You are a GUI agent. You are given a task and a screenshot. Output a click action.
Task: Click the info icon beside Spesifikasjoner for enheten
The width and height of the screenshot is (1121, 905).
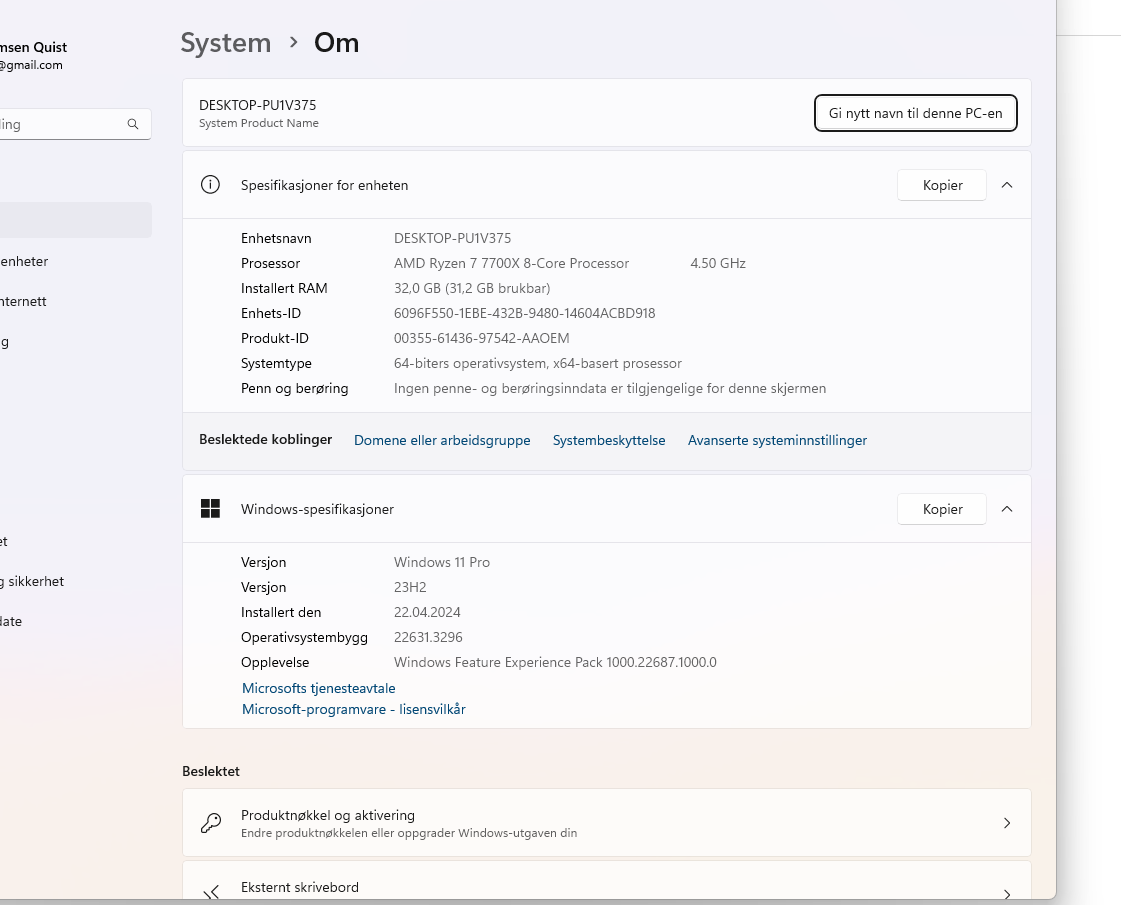tap(210, 185)
